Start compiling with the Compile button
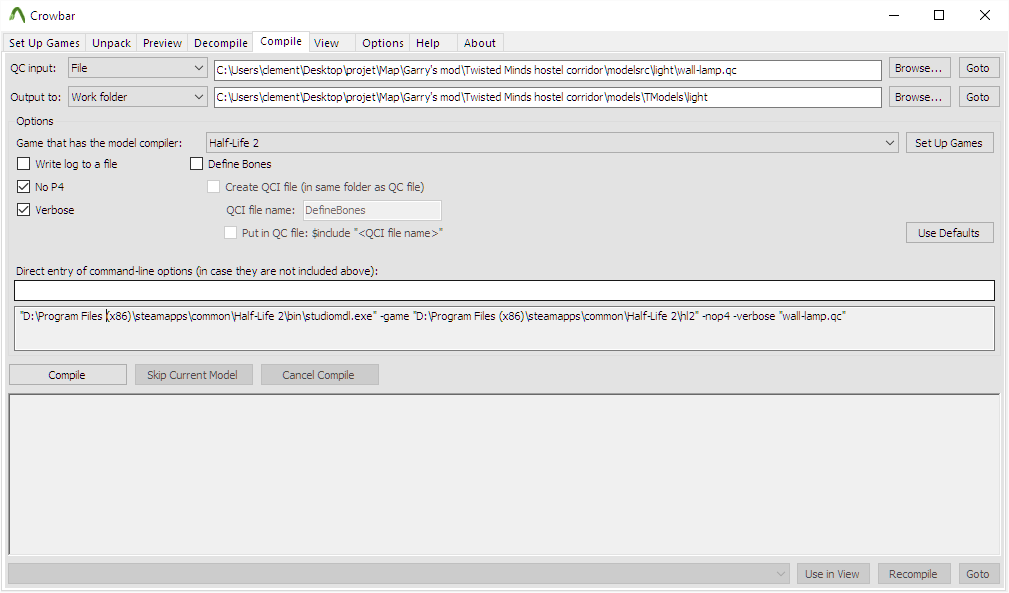This screenshot has width=1009, height=593. (x=68, y=375)
